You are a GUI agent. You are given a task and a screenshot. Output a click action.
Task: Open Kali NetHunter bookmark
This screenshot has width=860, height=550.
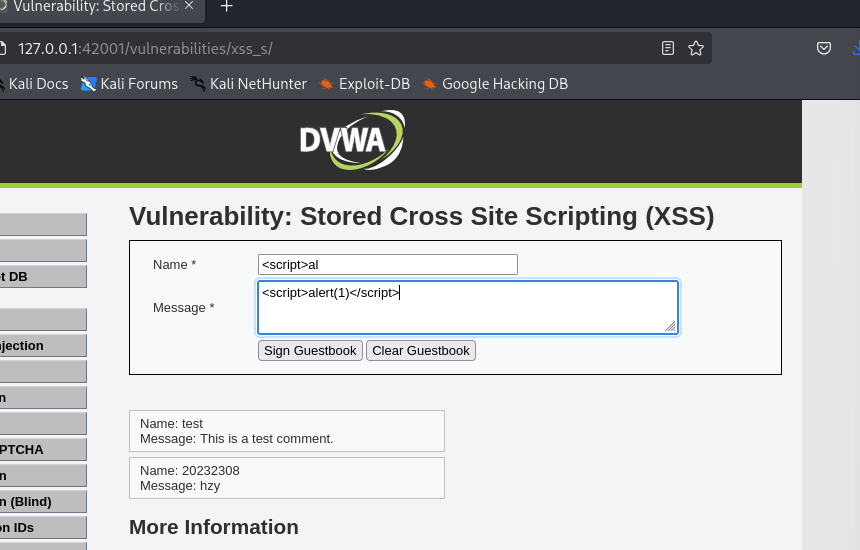(x=248, y=84)
